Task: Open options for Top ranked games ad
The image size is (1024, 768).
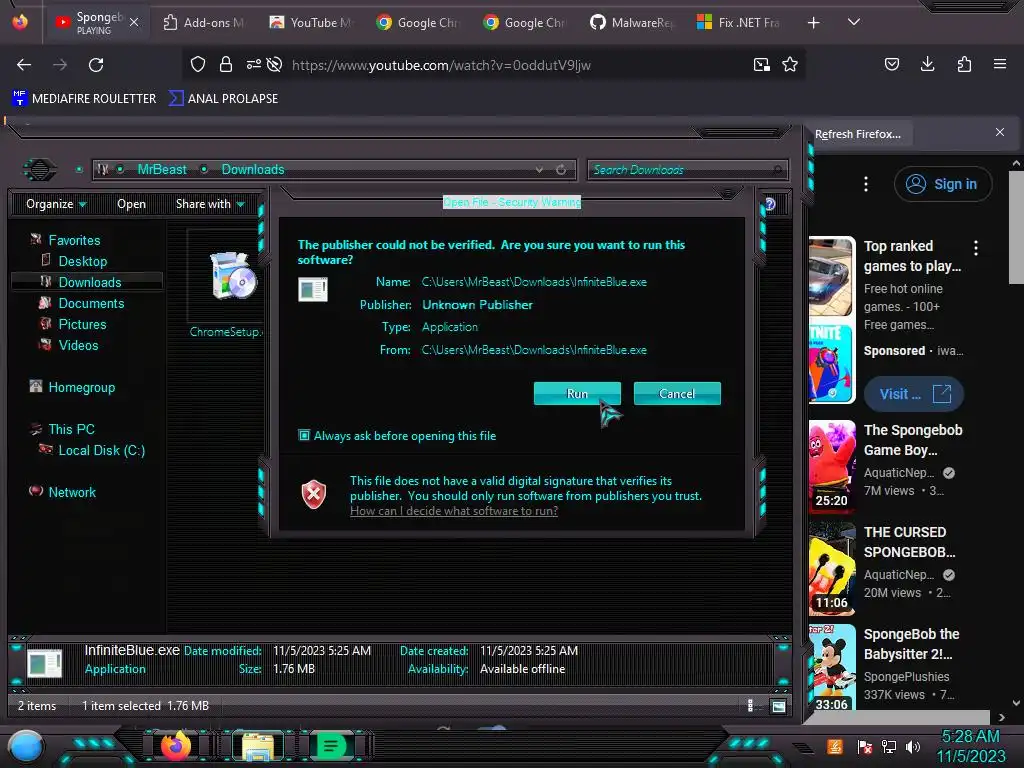Action: pyautogui.click(x=976, y=248)
